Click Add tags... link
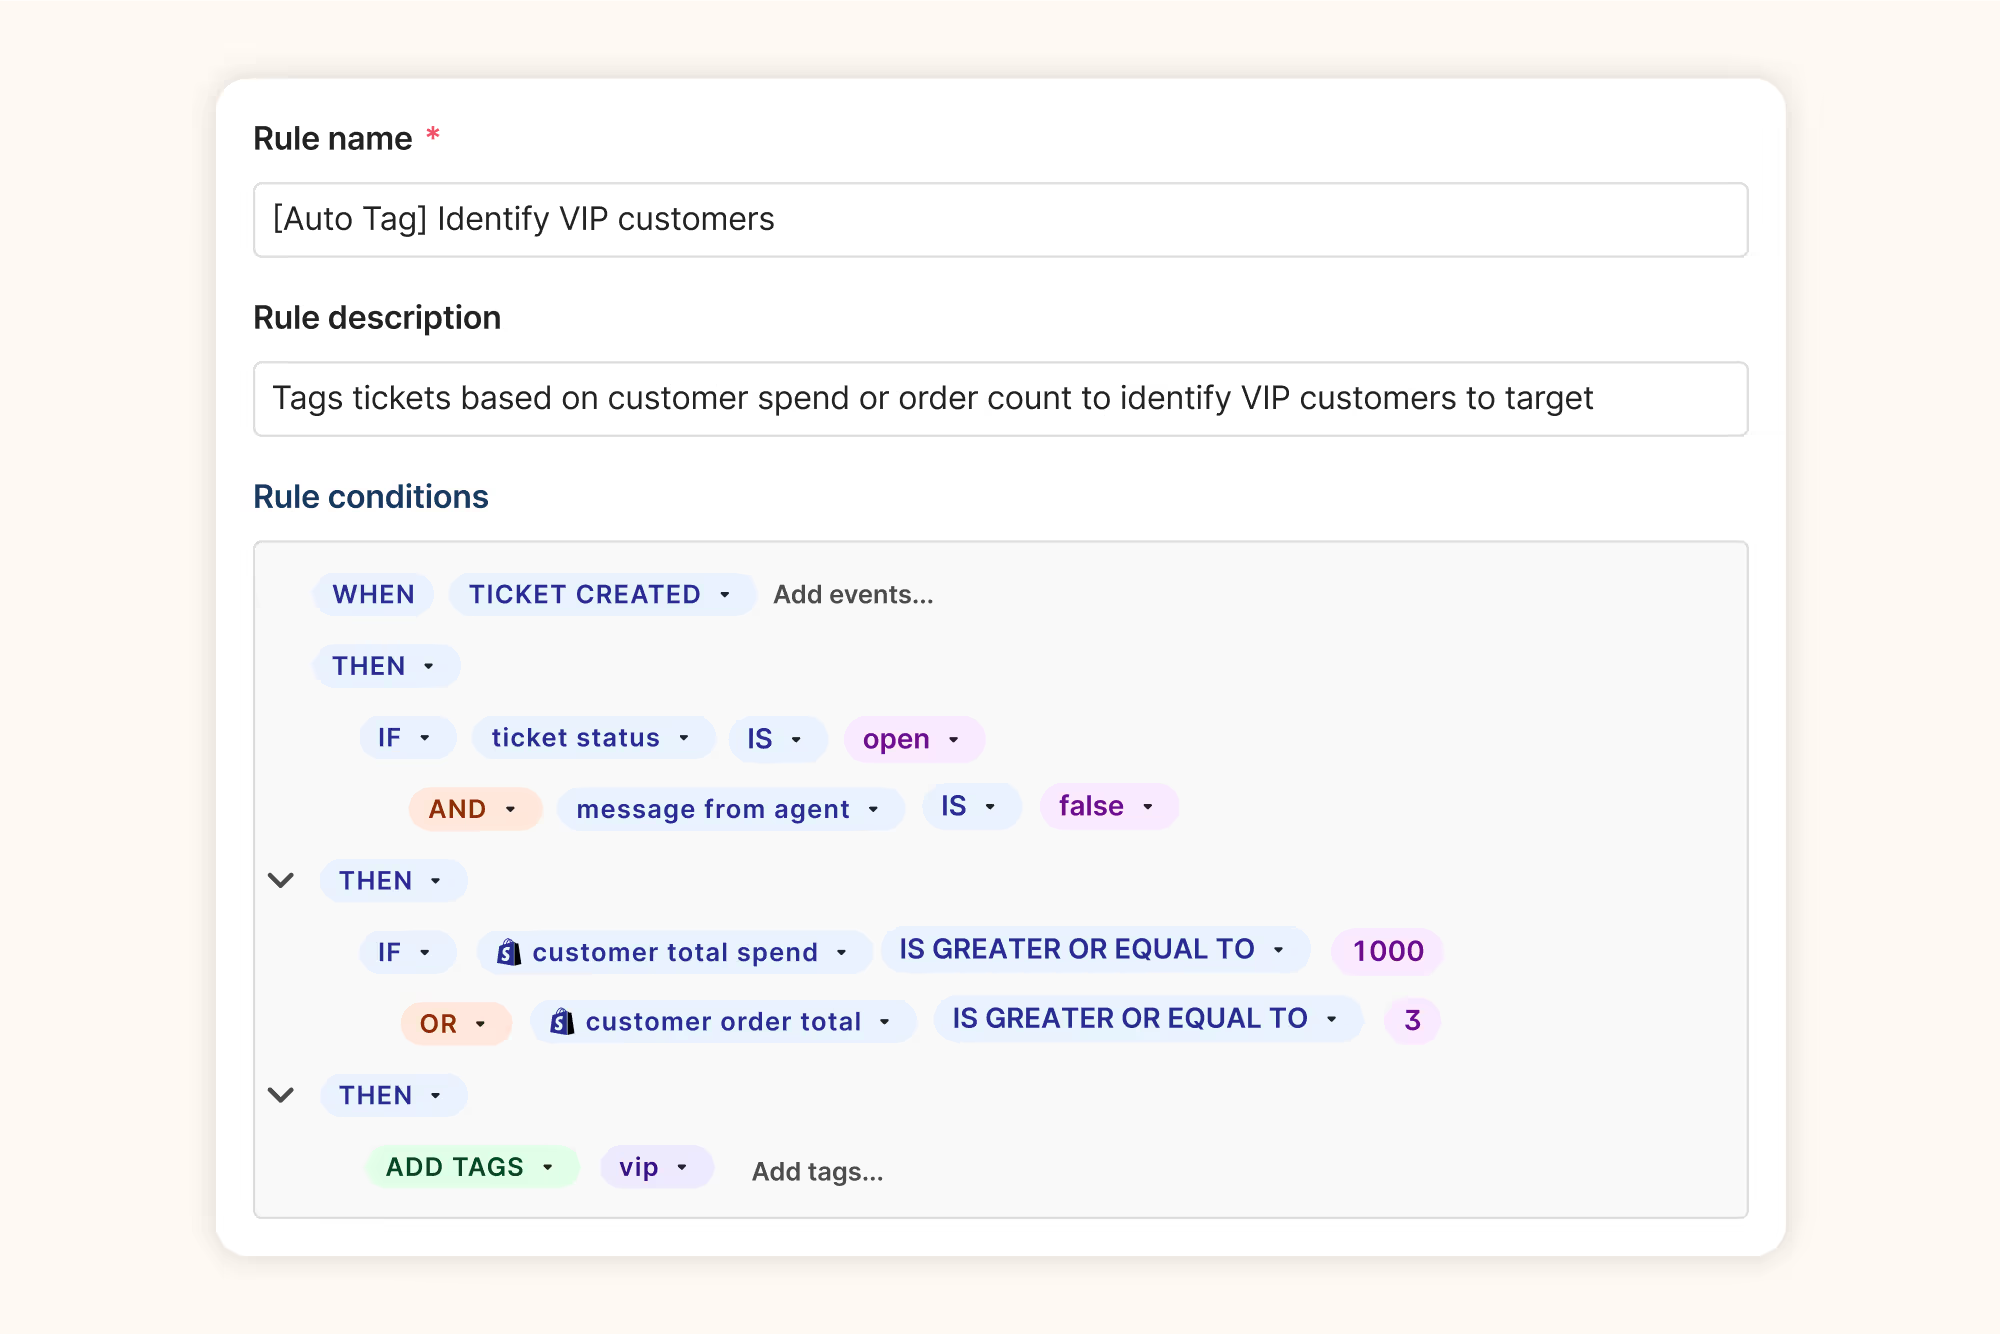 tap(817, 1171)
